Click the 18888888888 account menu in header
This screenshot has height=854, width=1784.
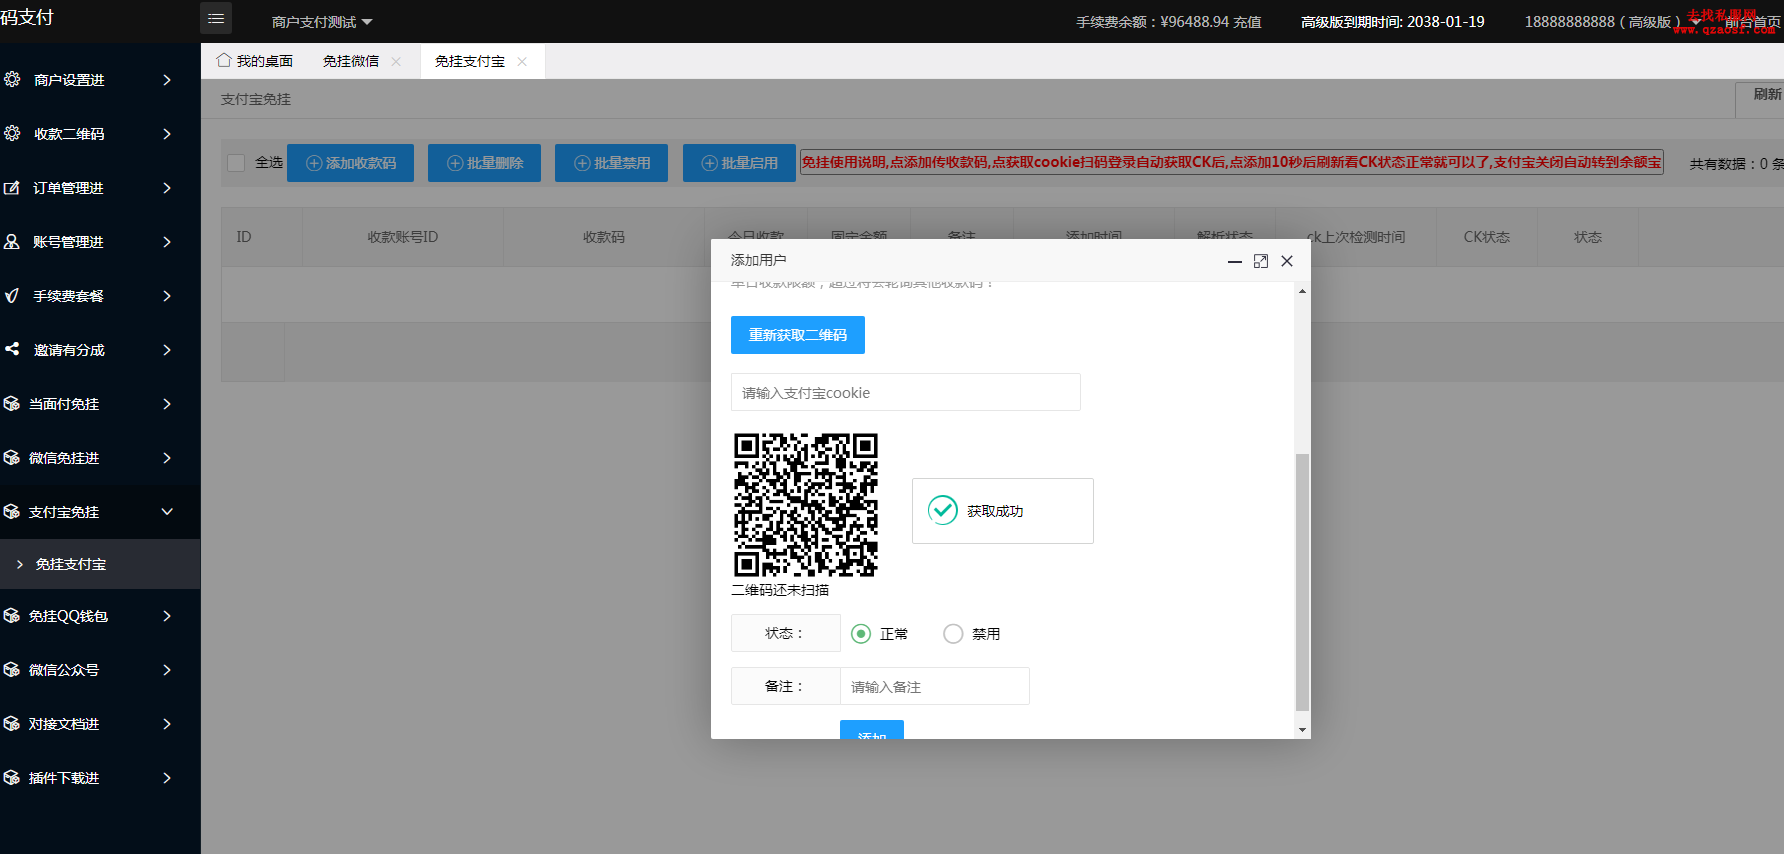click(x=1611, y=22)
